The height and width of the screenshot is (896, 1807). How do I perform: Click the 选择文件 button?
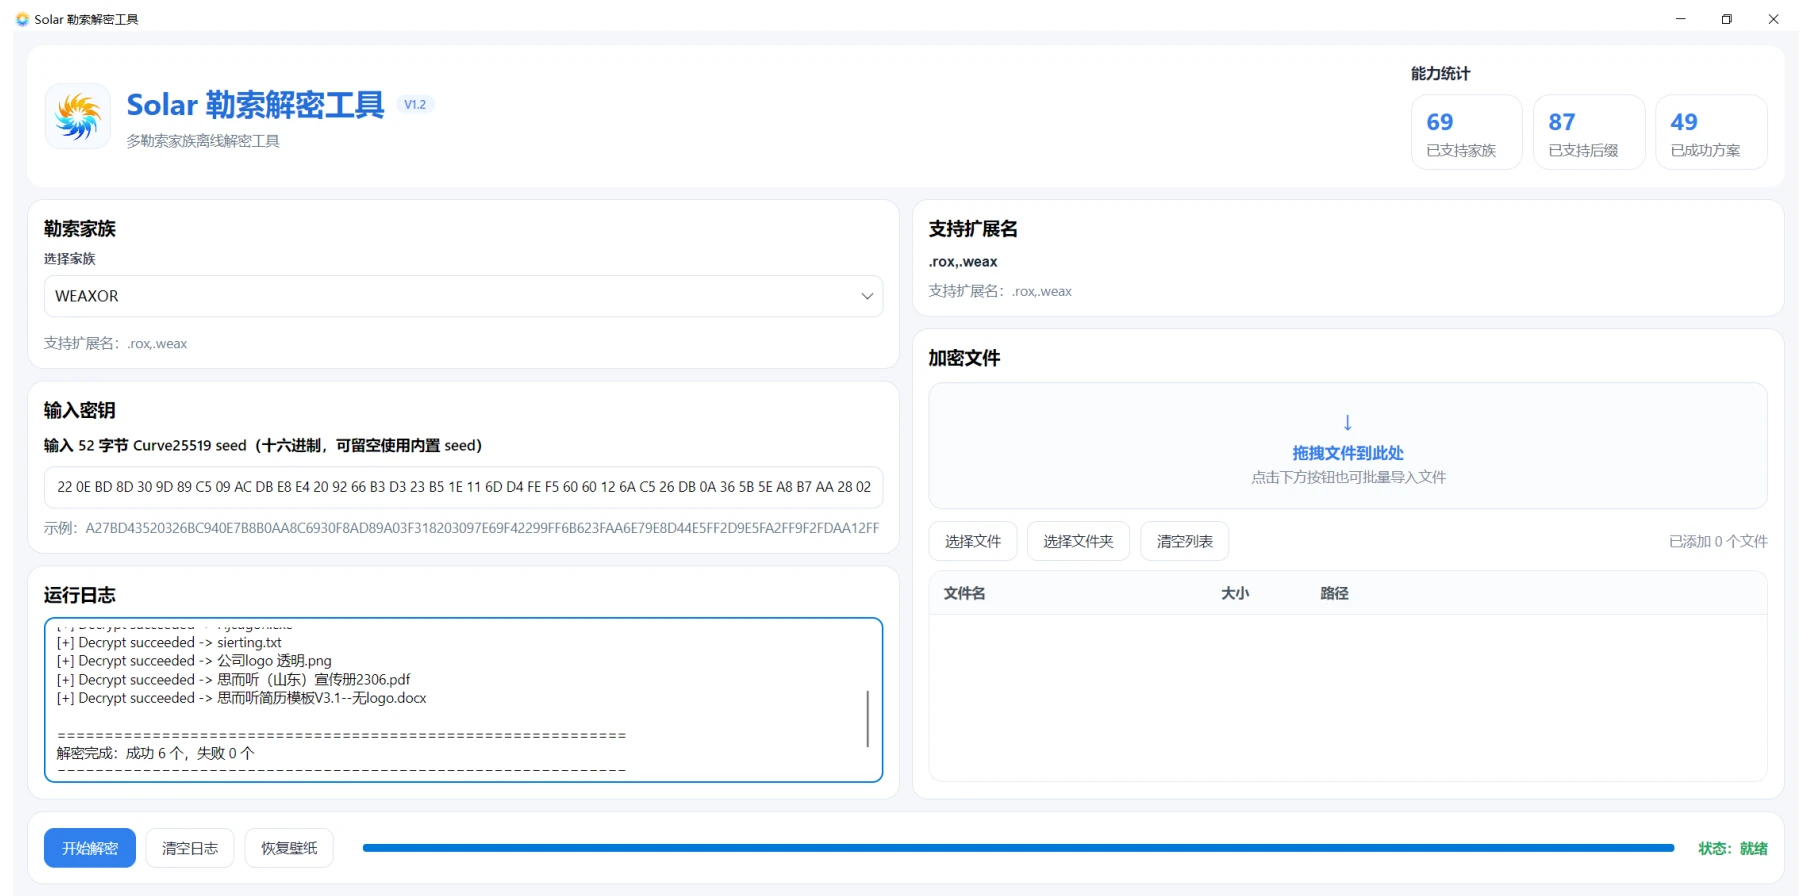(x=973, y=541)
